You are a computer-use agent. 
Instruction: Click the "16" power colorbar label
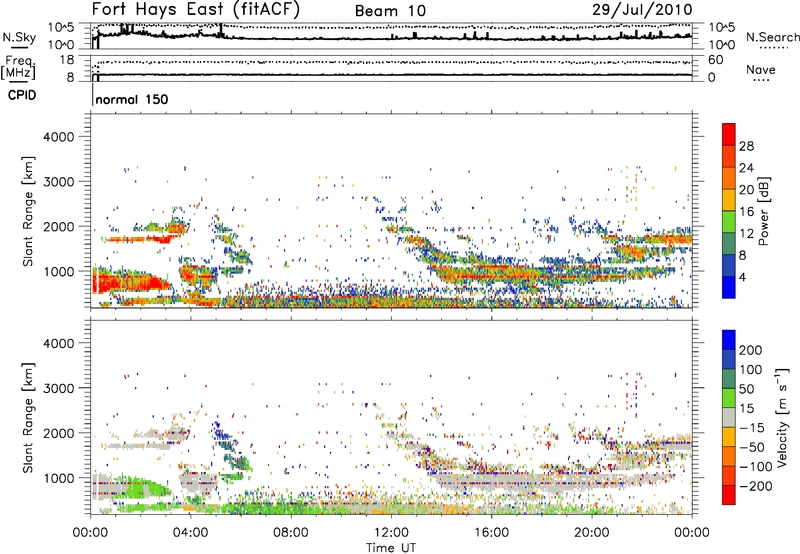tap(746, 212)
